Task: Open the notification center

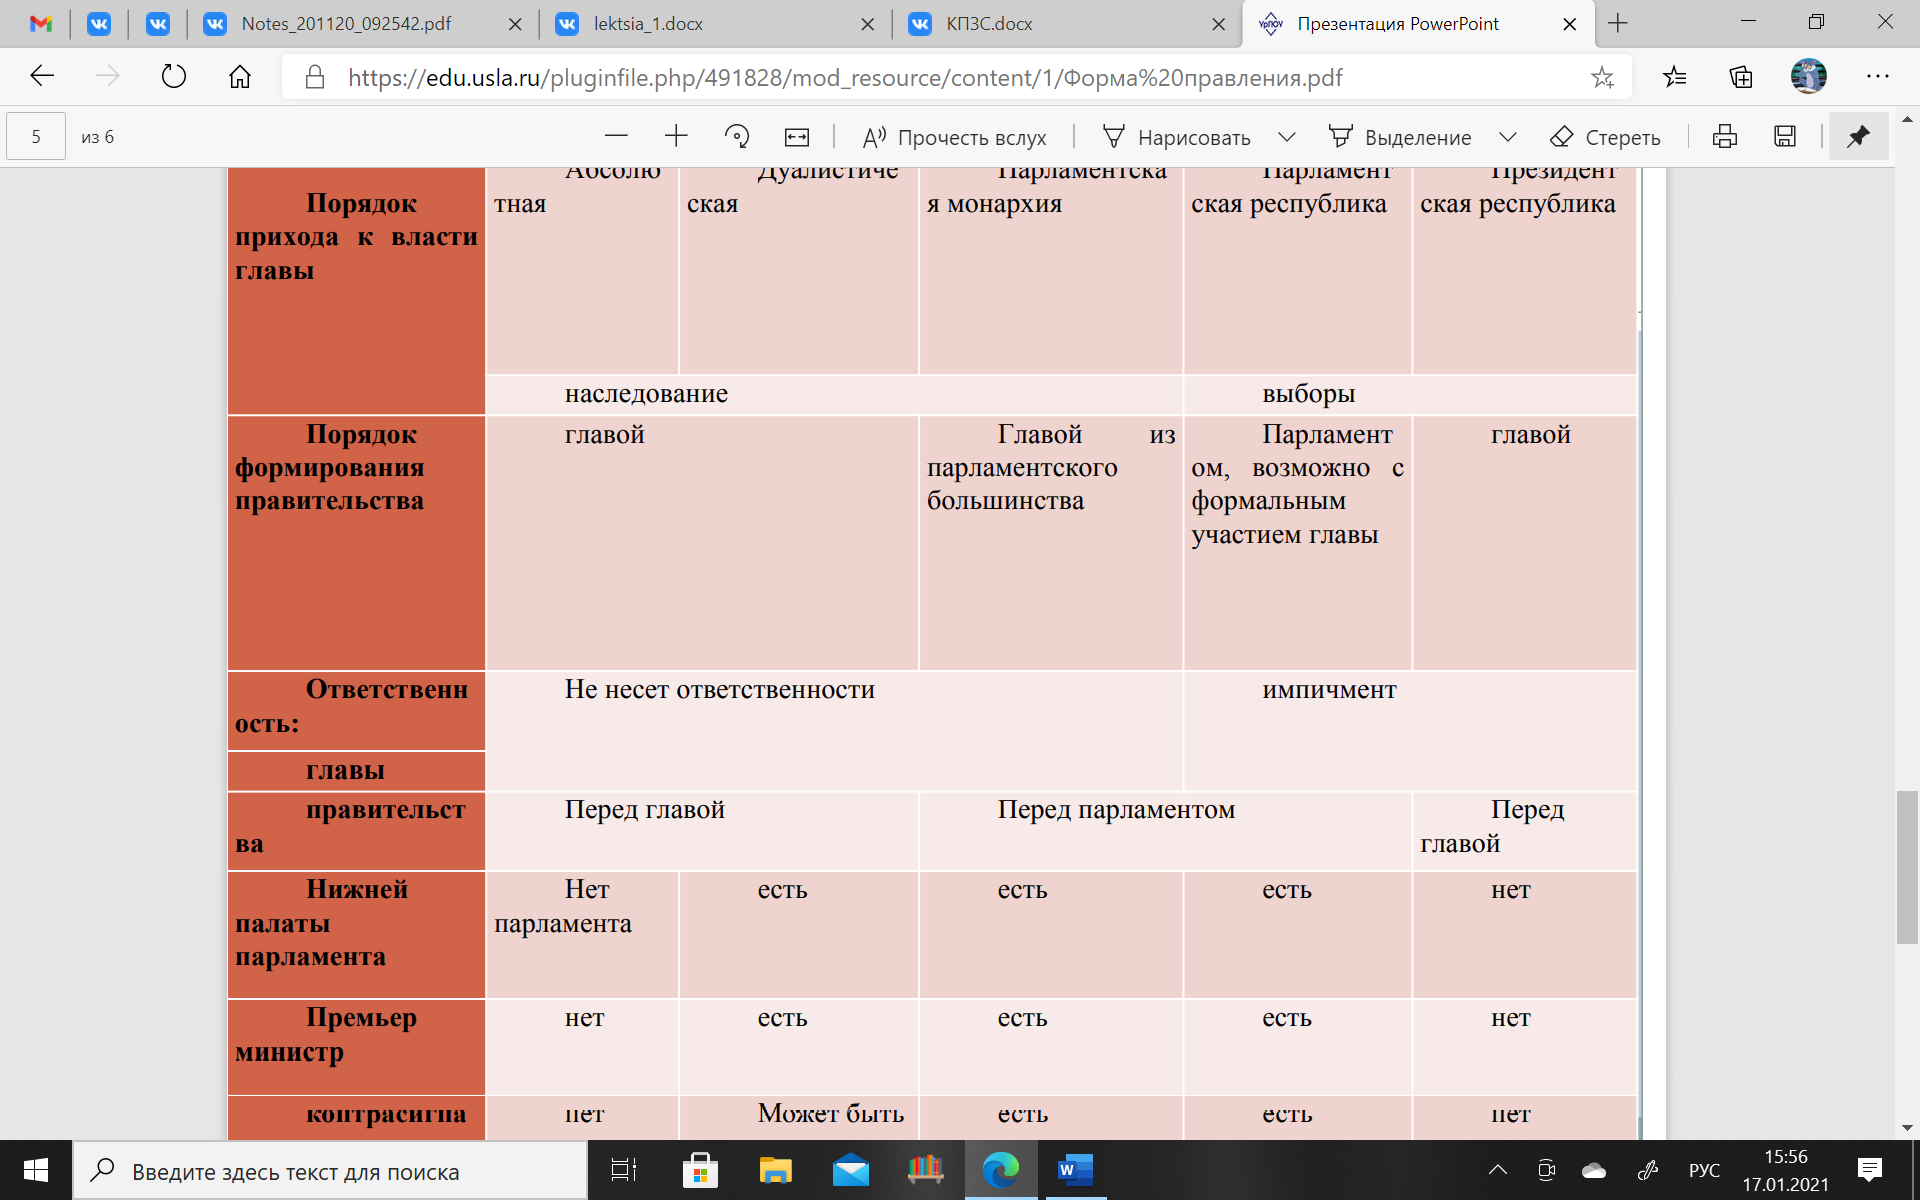Action: (x=1869, y=1170)
